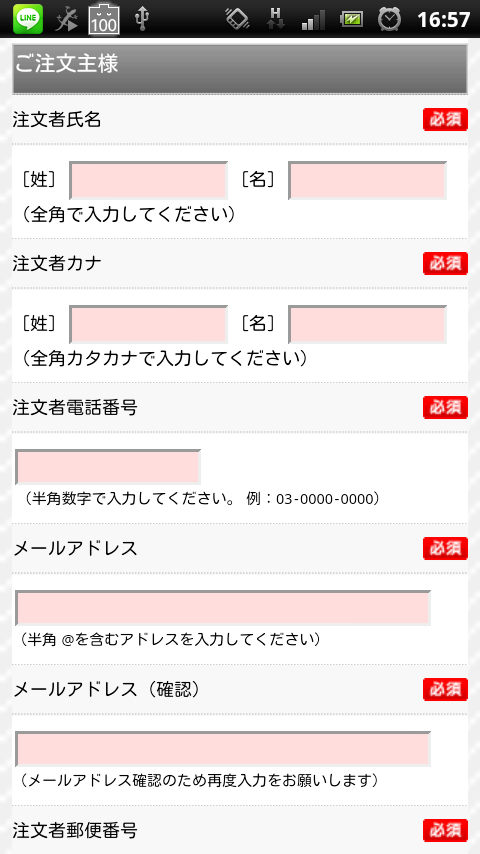Select the メールアドレス（確認） input box
The height and width of the screenshot is (854, 480).
pos(223,749)
